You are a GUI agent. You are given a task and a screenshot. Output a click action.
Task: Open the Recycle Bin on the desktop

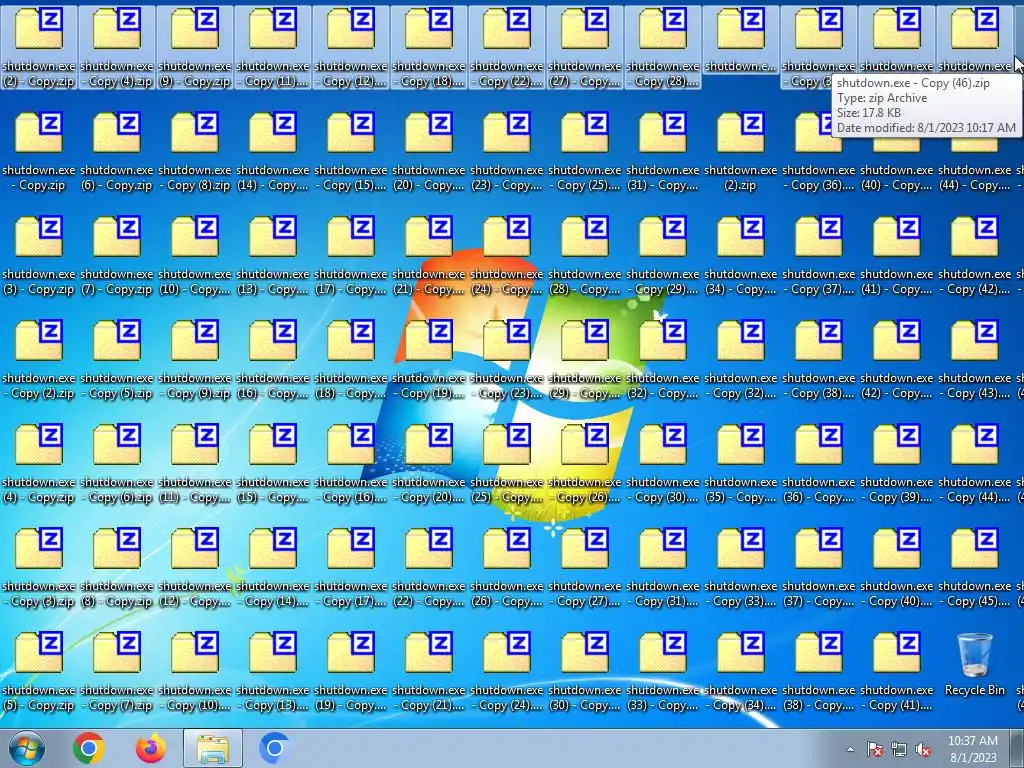click(x=974, y=664)
